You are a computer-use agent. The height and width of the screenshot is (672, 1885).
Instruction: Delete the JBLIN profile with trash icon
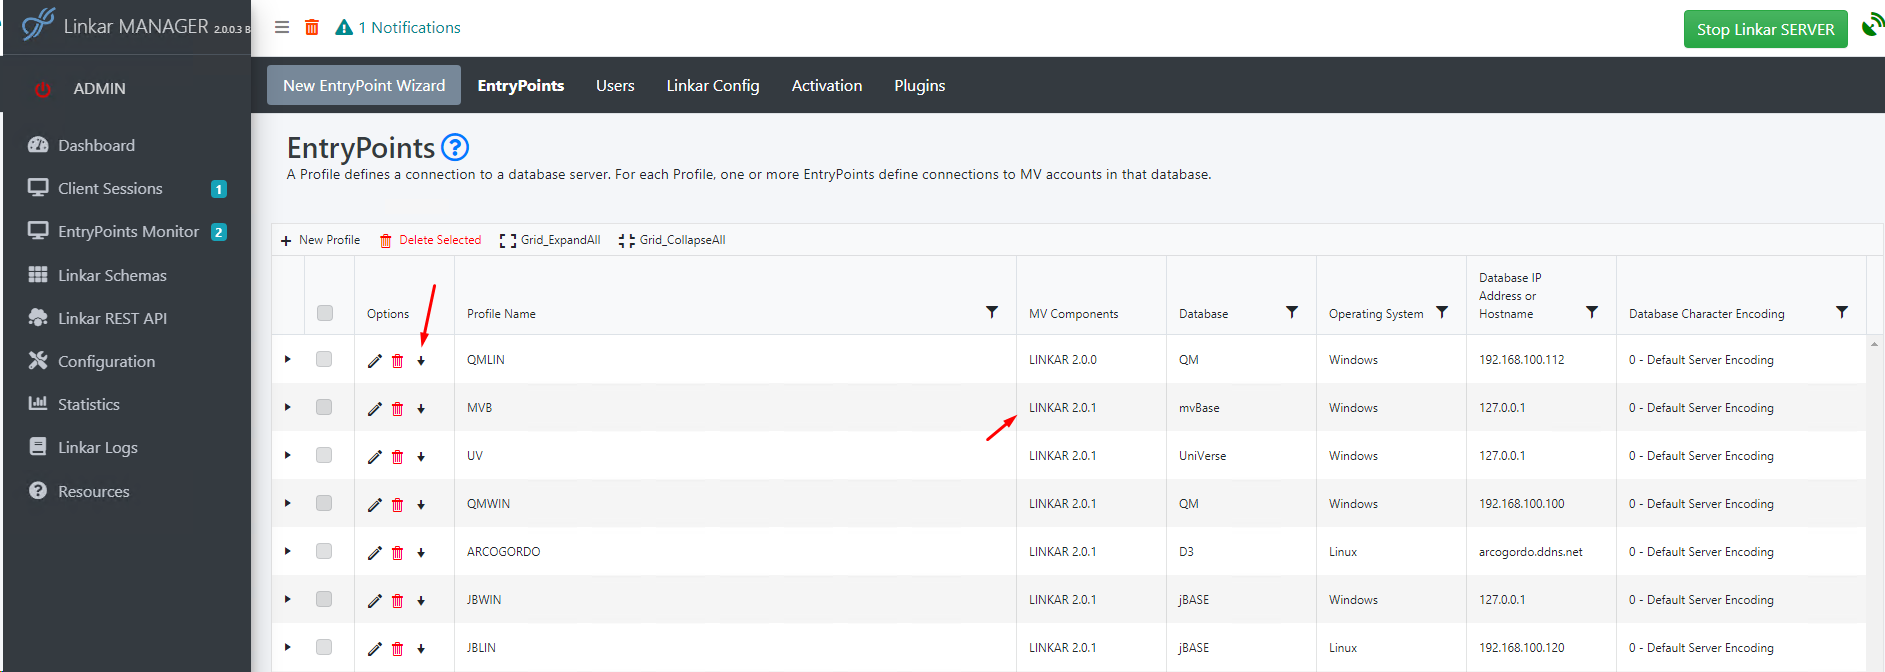coord(398,649)
